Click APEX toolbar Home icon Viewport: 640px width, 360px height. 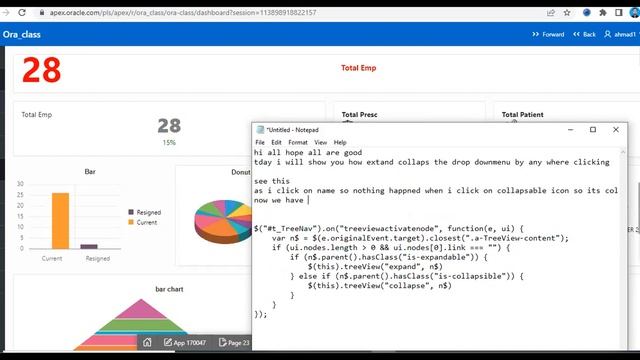(147, 342)
